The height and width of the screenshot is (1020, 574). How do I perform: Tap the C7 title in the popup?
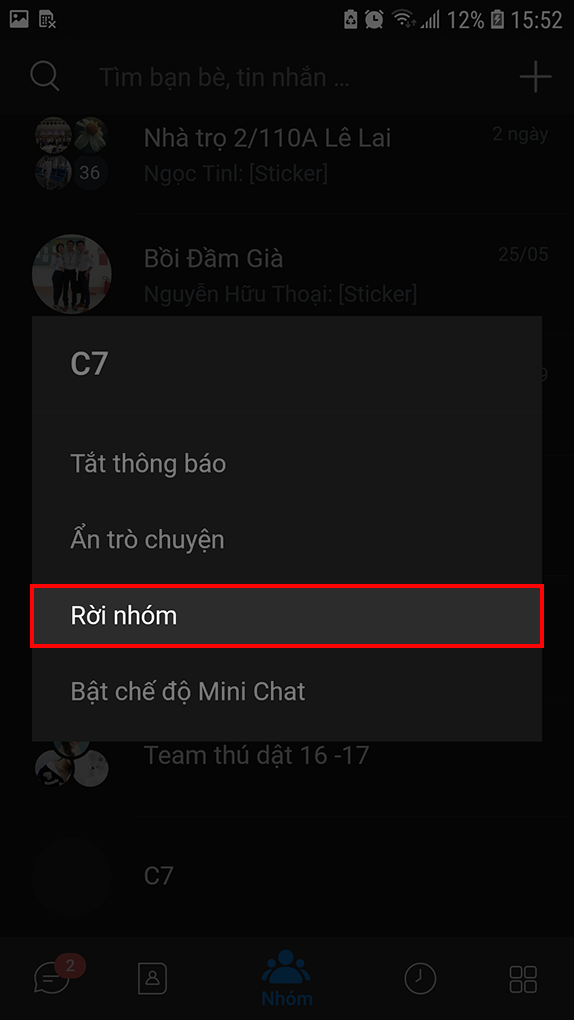pos(89,364)
